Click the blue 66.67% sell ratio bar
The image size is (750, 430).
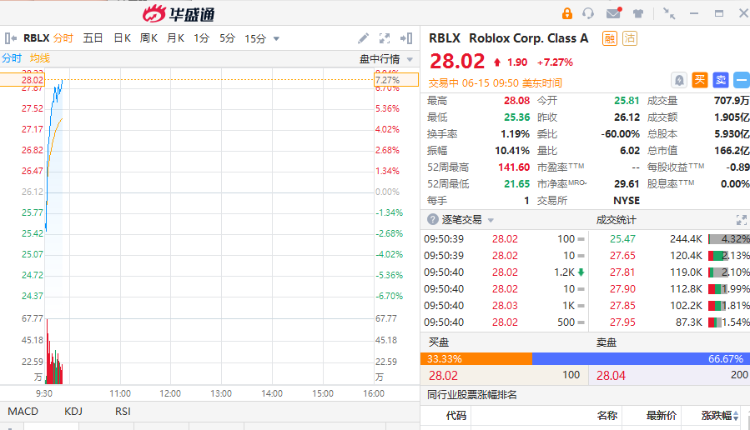641,359
